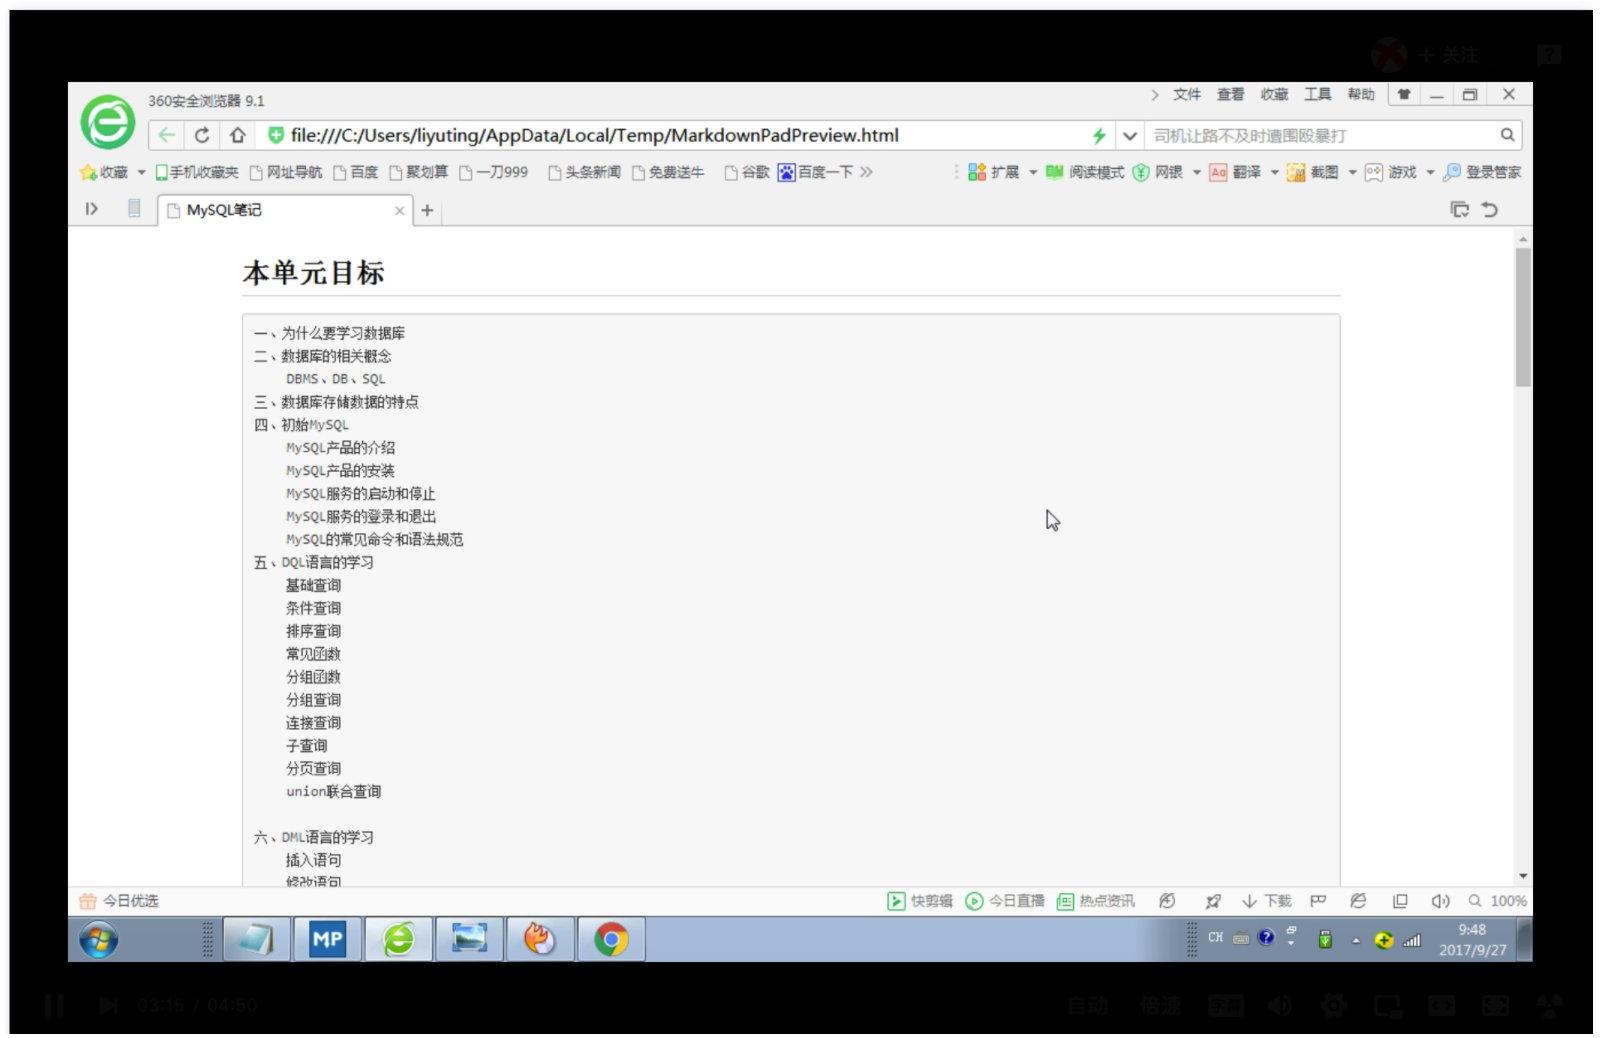Open 热点资讯 in status bar
This screenshot has width=1602, height=1038.
point(1096,901)
